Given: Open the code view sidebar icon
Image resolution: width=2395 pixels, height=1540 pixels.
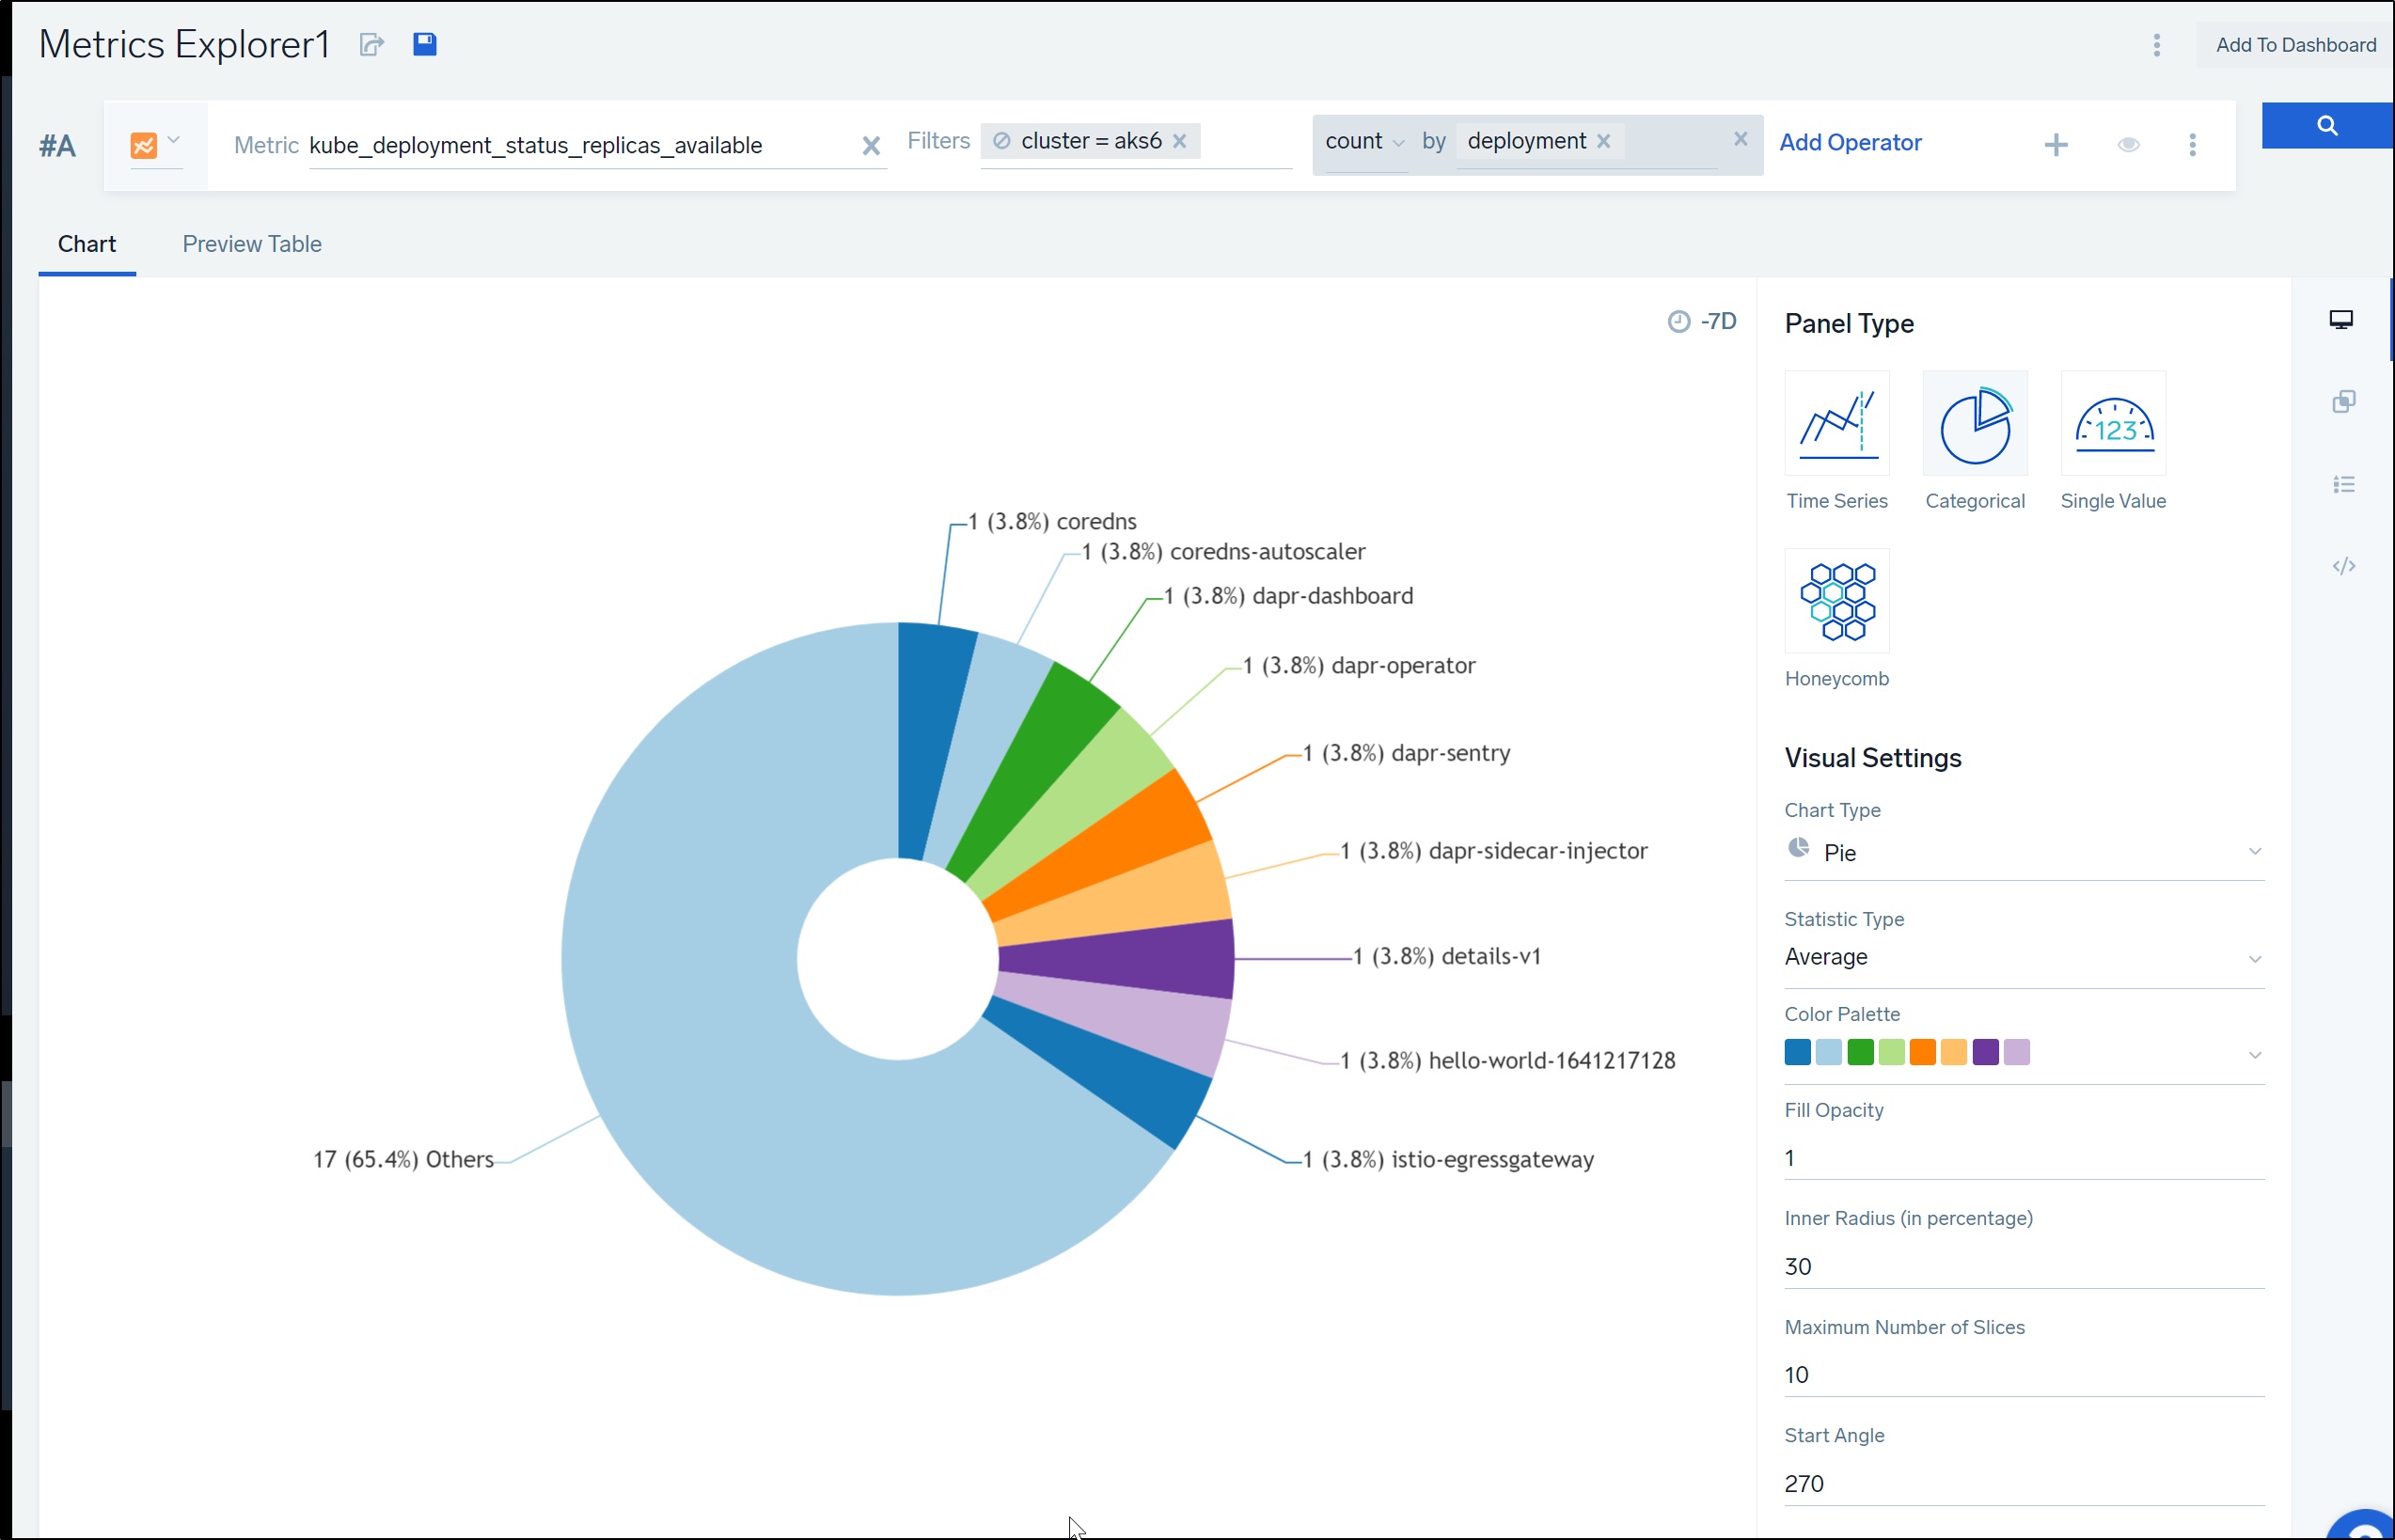Looking at the screenshot, I should pos(2343,566).
